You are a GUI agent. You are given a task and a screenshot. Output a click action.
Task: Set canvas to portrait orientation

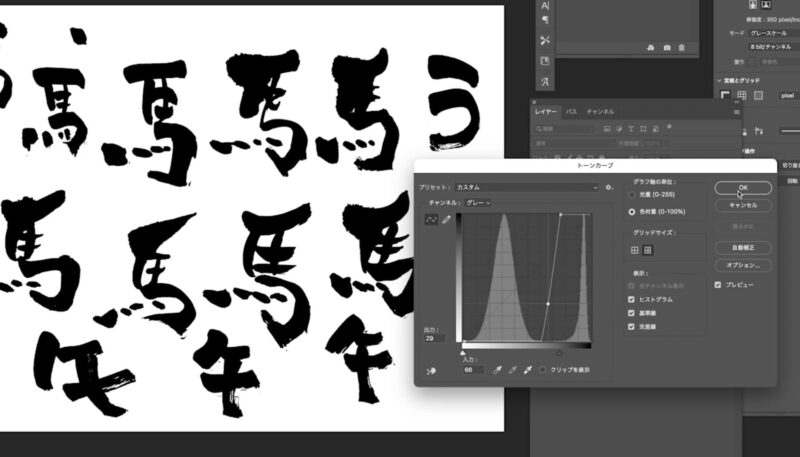pos(753,5)
